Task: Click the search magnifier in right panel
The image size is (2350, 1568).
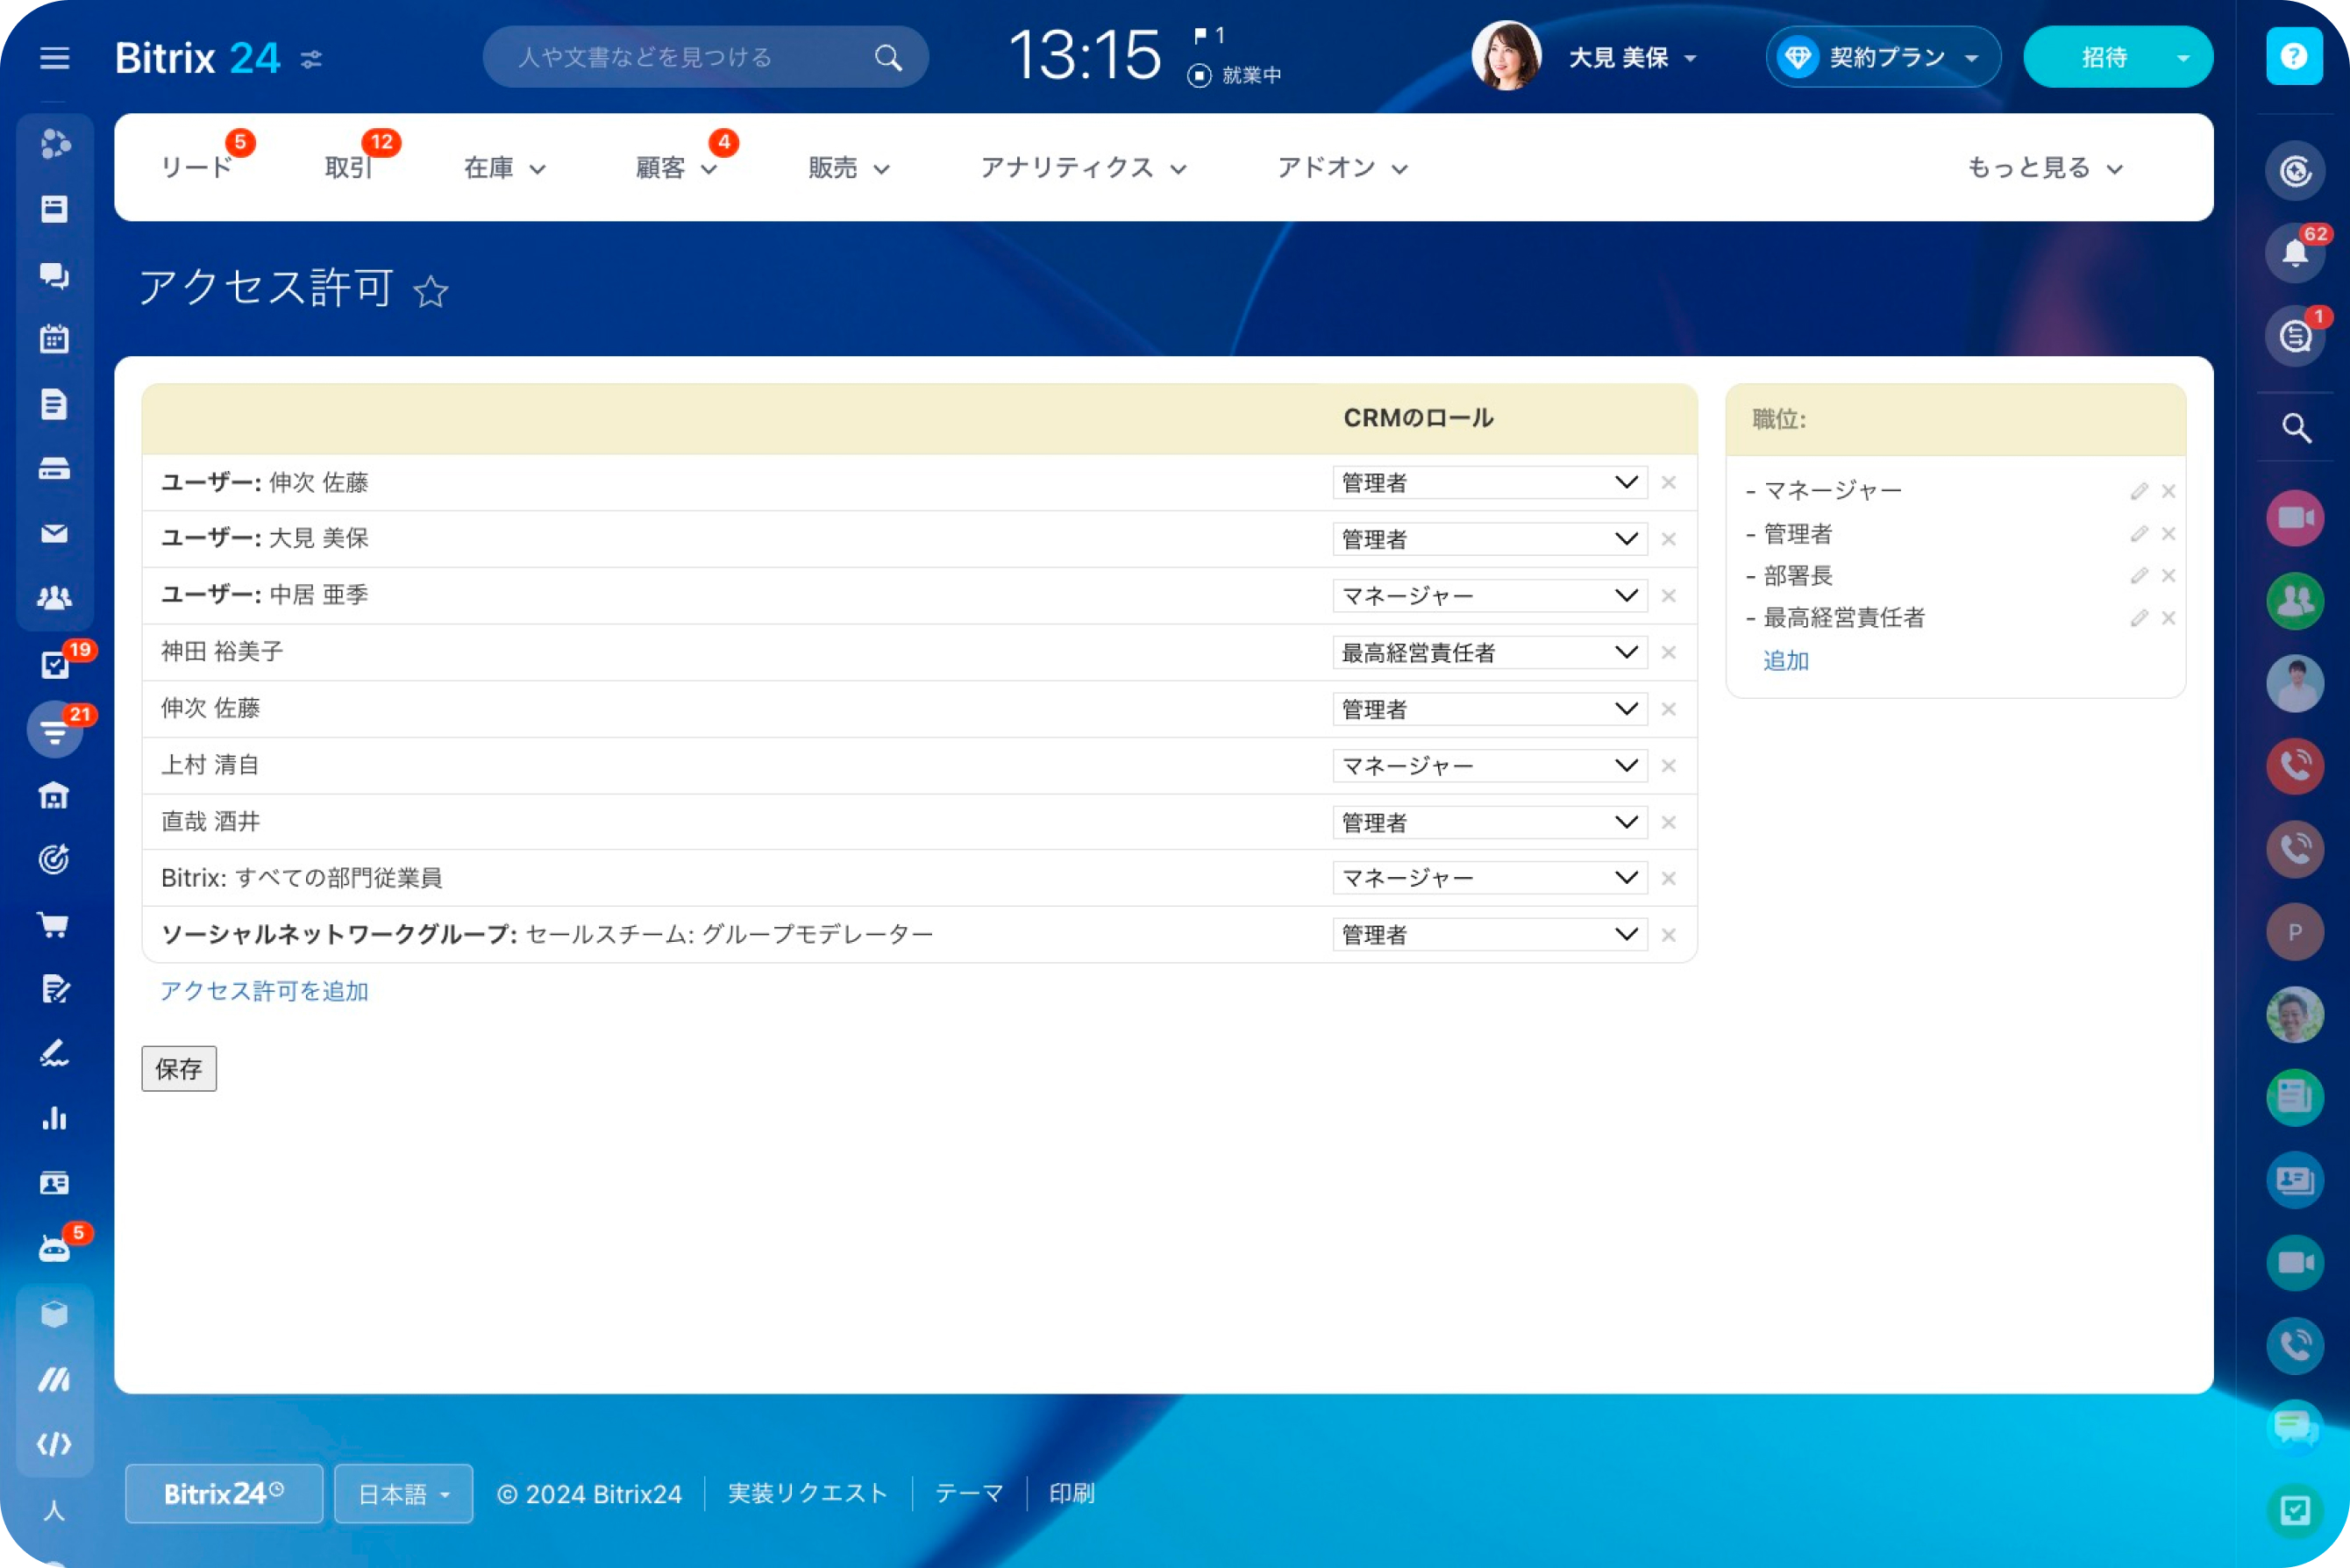Action: pyautogui.click(x=2295, y=429)
